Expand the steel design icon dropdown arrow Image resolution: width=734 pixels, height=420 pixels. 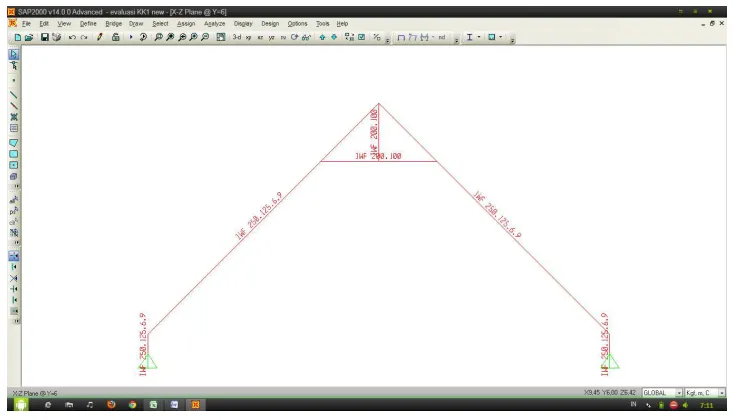coord(479,37)
